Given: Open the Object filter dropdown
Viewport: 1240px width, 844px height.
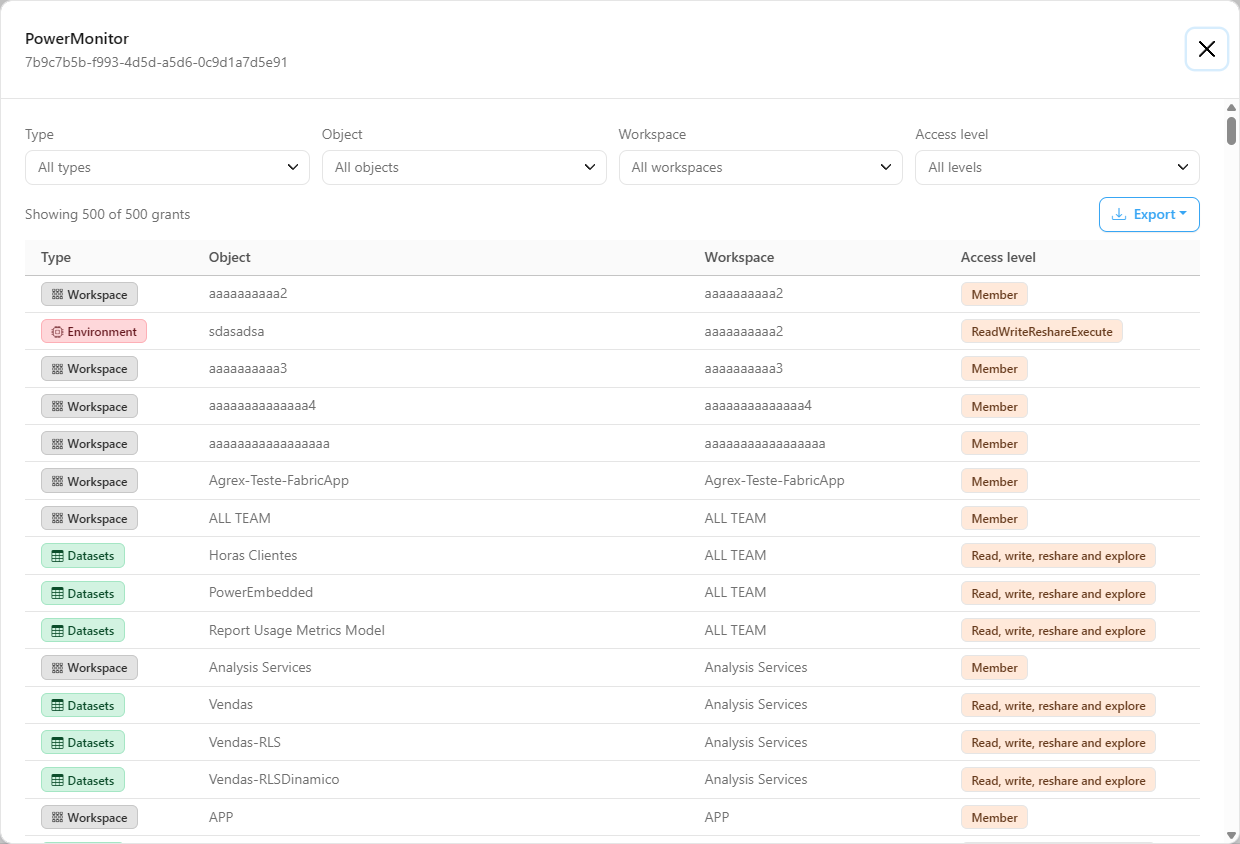Looking at the screenshot, I should pos(464,167).
